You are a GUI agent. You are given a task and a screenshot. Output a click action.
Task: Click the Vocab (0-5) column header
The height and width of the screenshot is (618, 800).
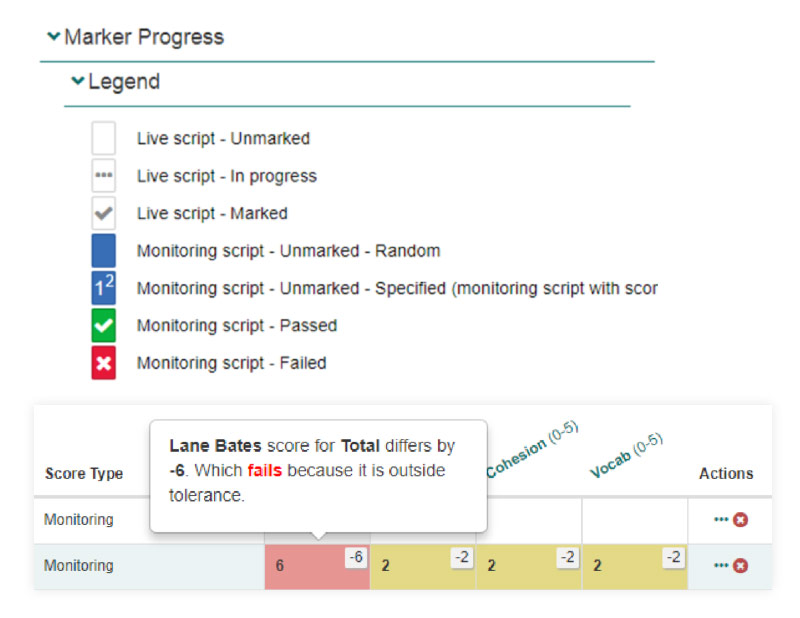627,456
